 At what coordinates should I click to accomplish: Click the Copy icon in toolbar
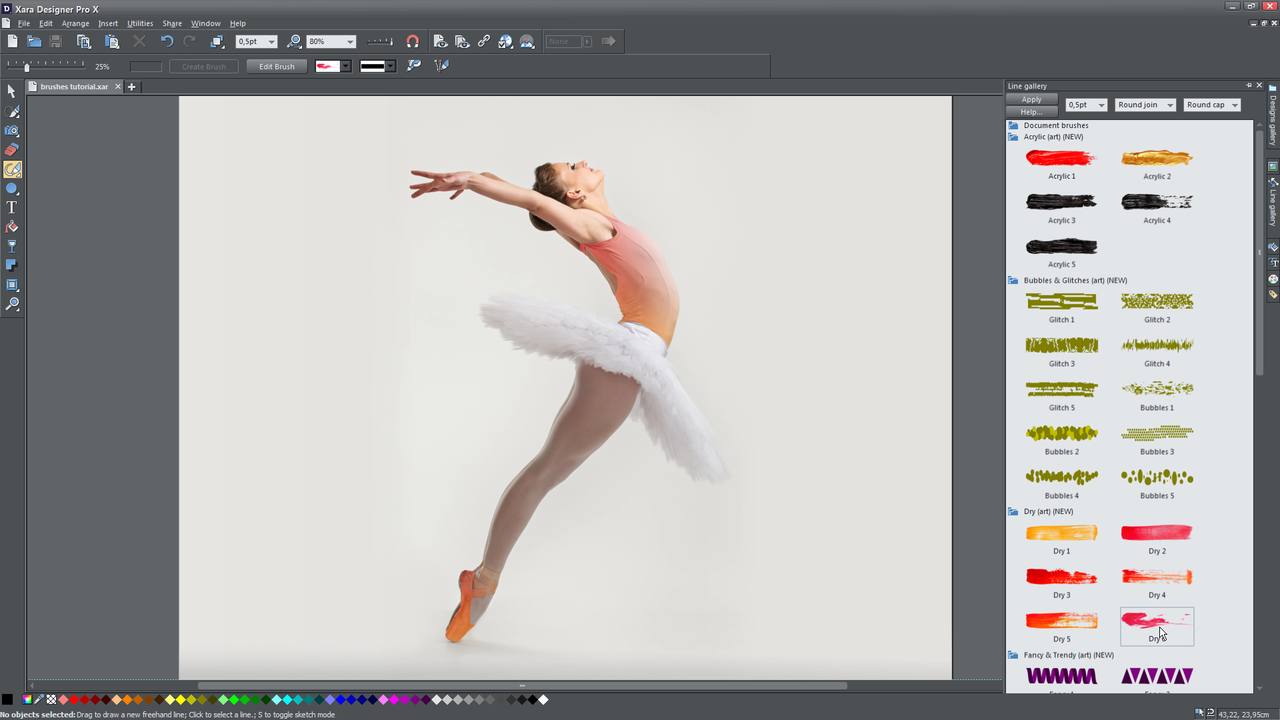point(84,41)
